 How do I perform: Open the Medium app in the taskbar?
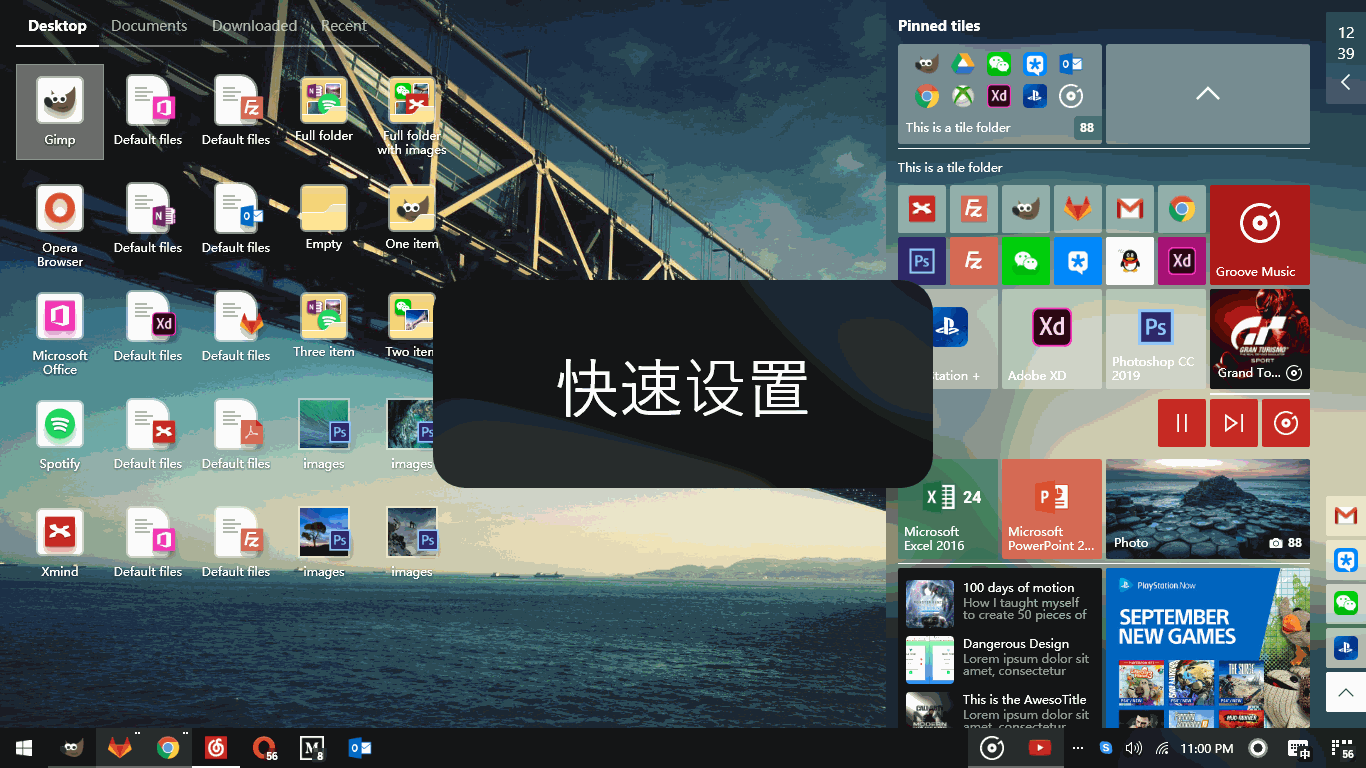pyautogui.click(x=312, y=748)
